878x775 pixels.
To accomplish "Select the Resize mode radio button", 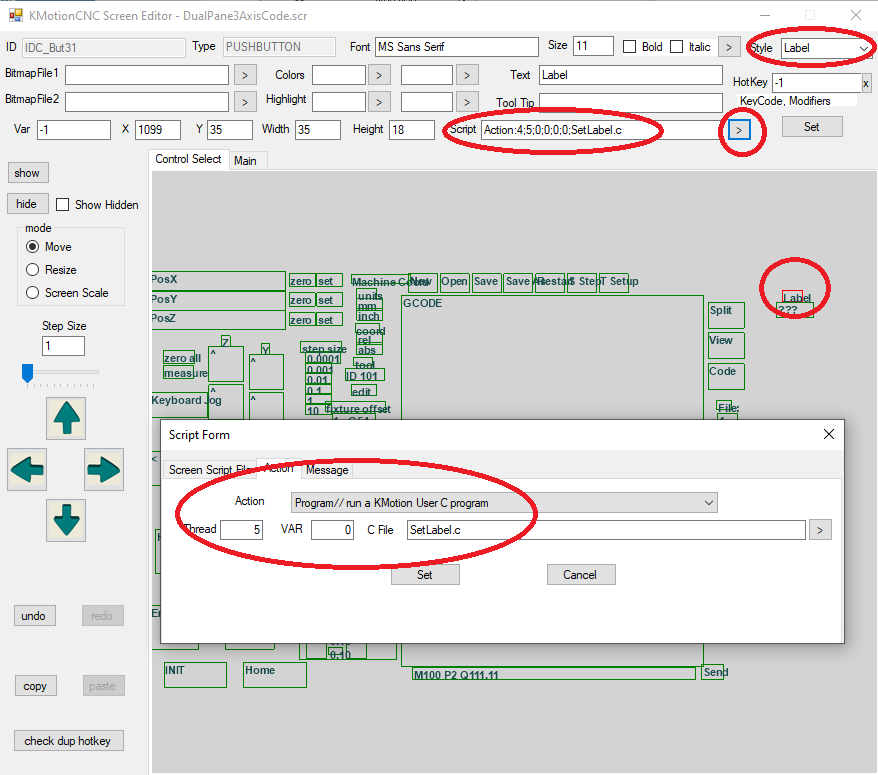I will pos(33,270).
